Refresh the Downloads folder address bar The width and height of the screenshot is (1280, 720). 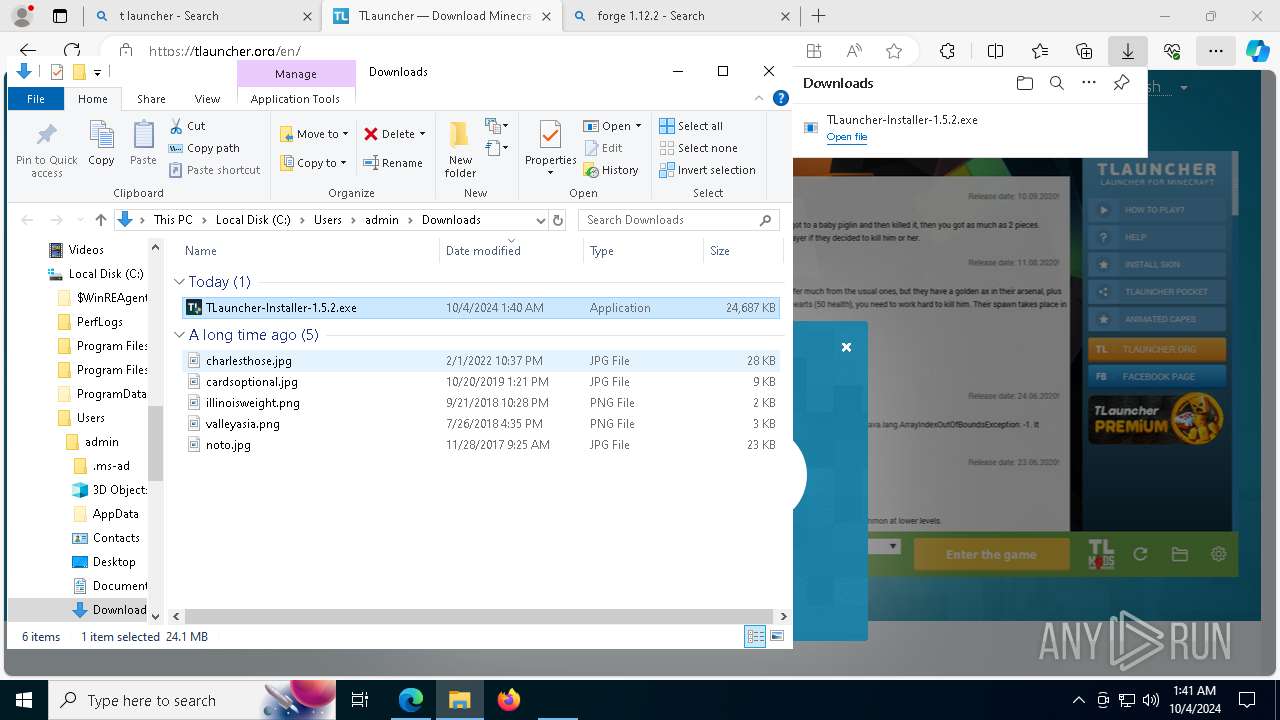558,220
